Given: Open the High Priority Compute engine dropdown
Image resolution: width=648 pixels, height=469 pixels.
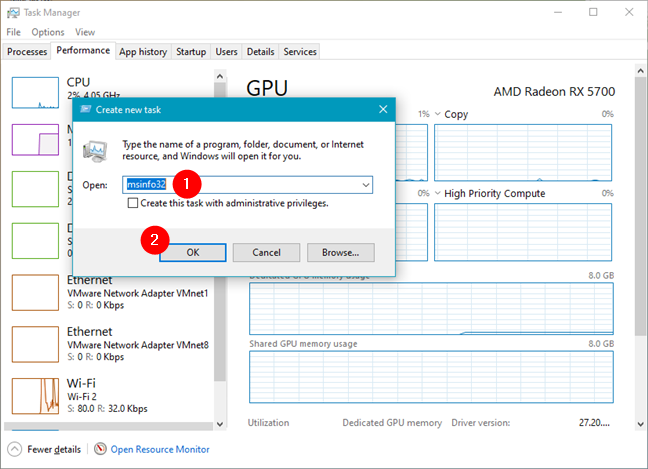Looking at the screenshot, I should [x=437, y=193].
